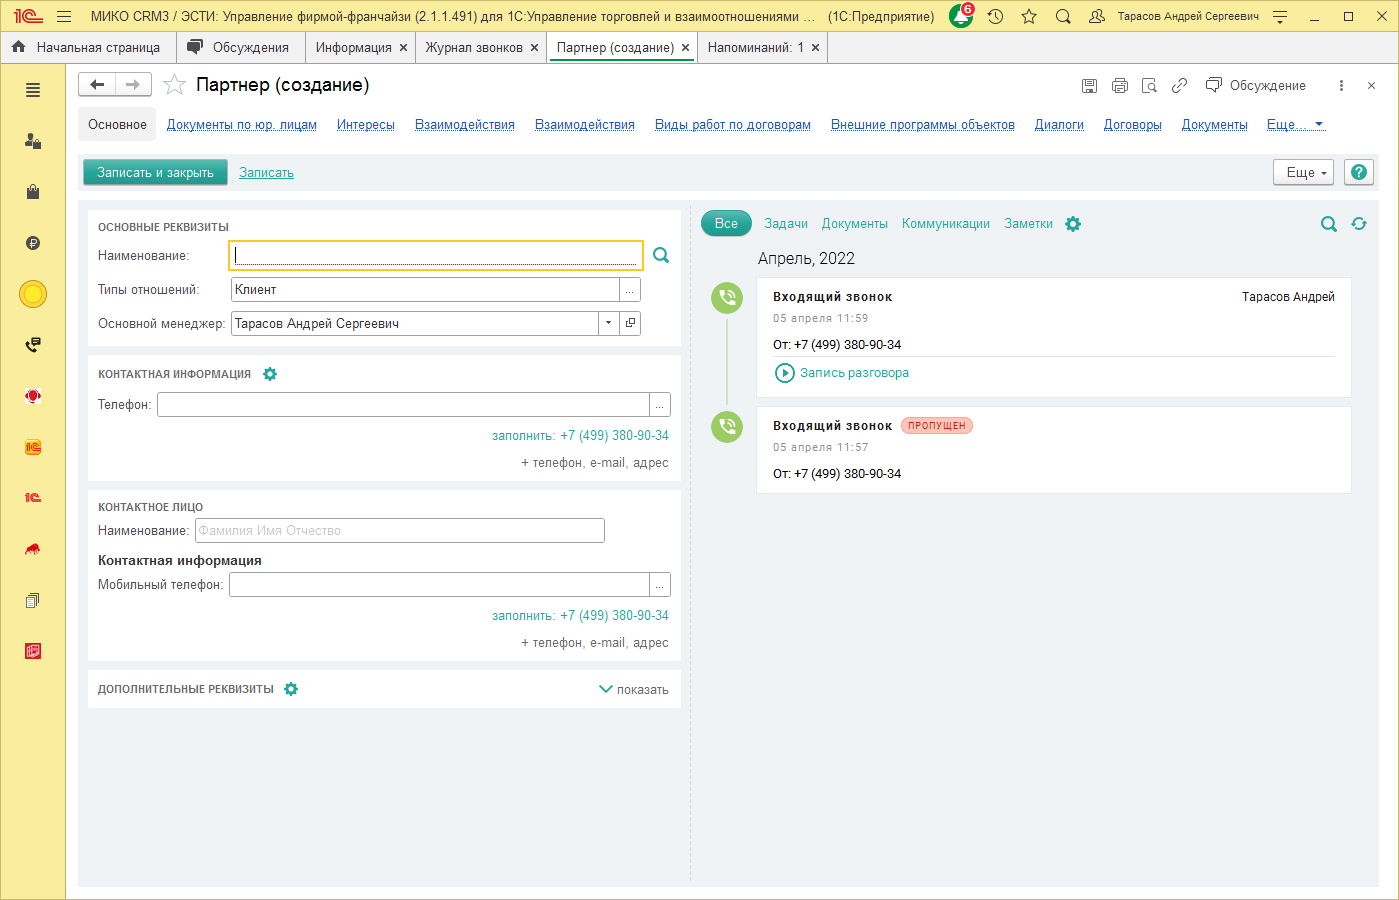Select the Все filter in the feed
This screenshot has width=1399, height=900.
(726, 224)
